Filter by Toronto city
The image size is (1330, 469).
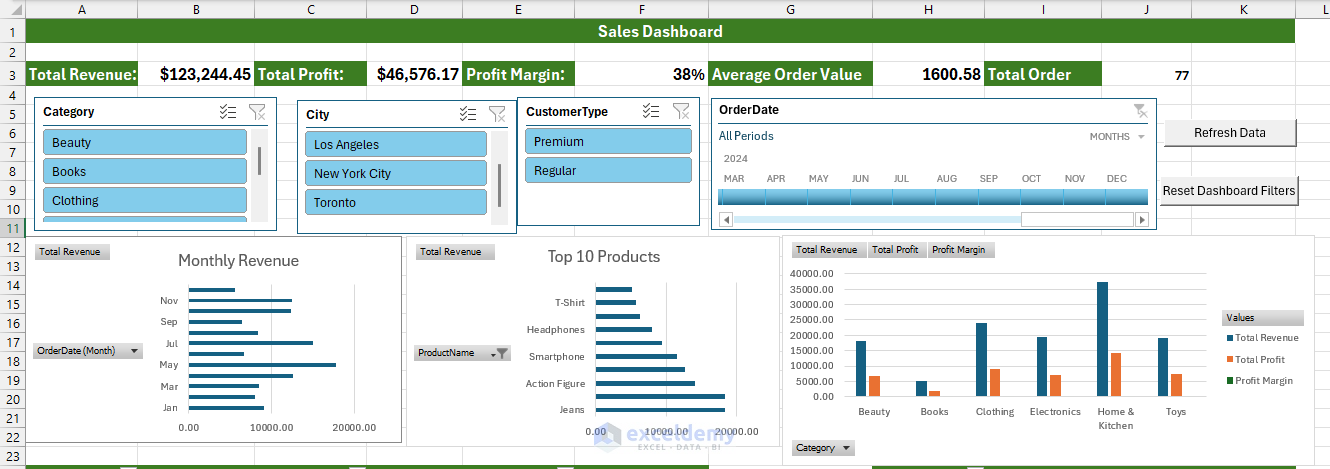(396, 202)
